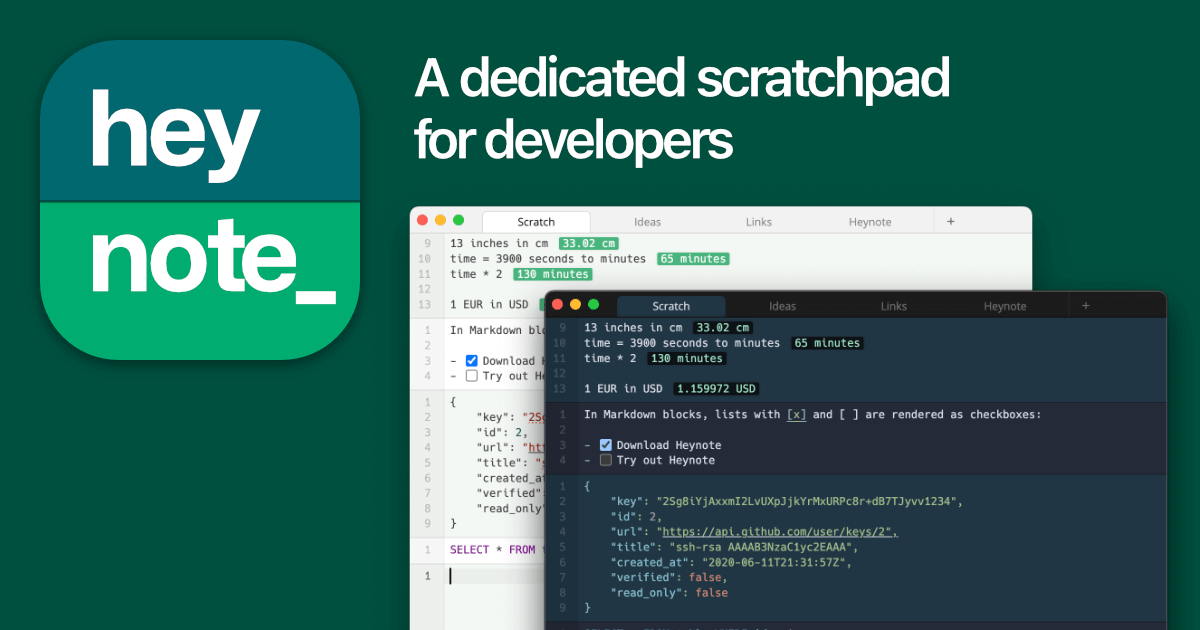Image resolution: width=1200 pixels, height=630 pixels.
Task: Check Try out Heynote in the dark window
Action: point(605,460)
